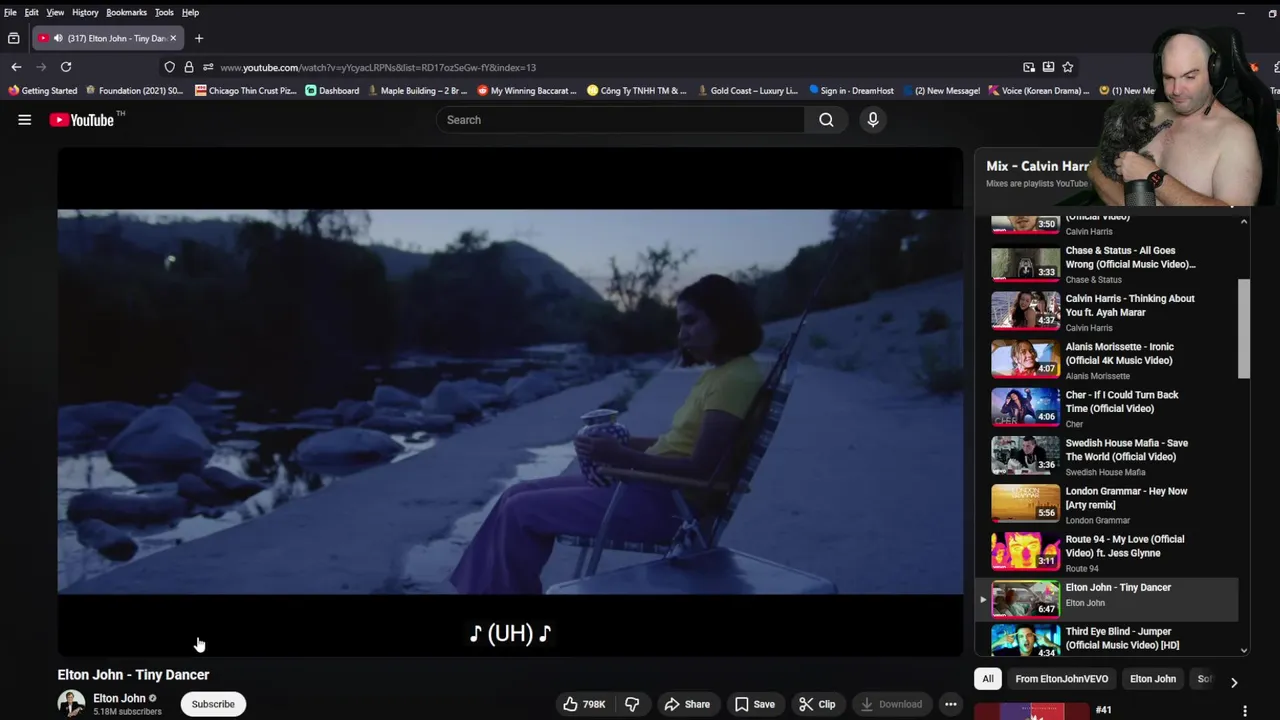Open the Voice (Korean Drama) bookmark
The image size is (1280, 720).
tap(1039, 90)
